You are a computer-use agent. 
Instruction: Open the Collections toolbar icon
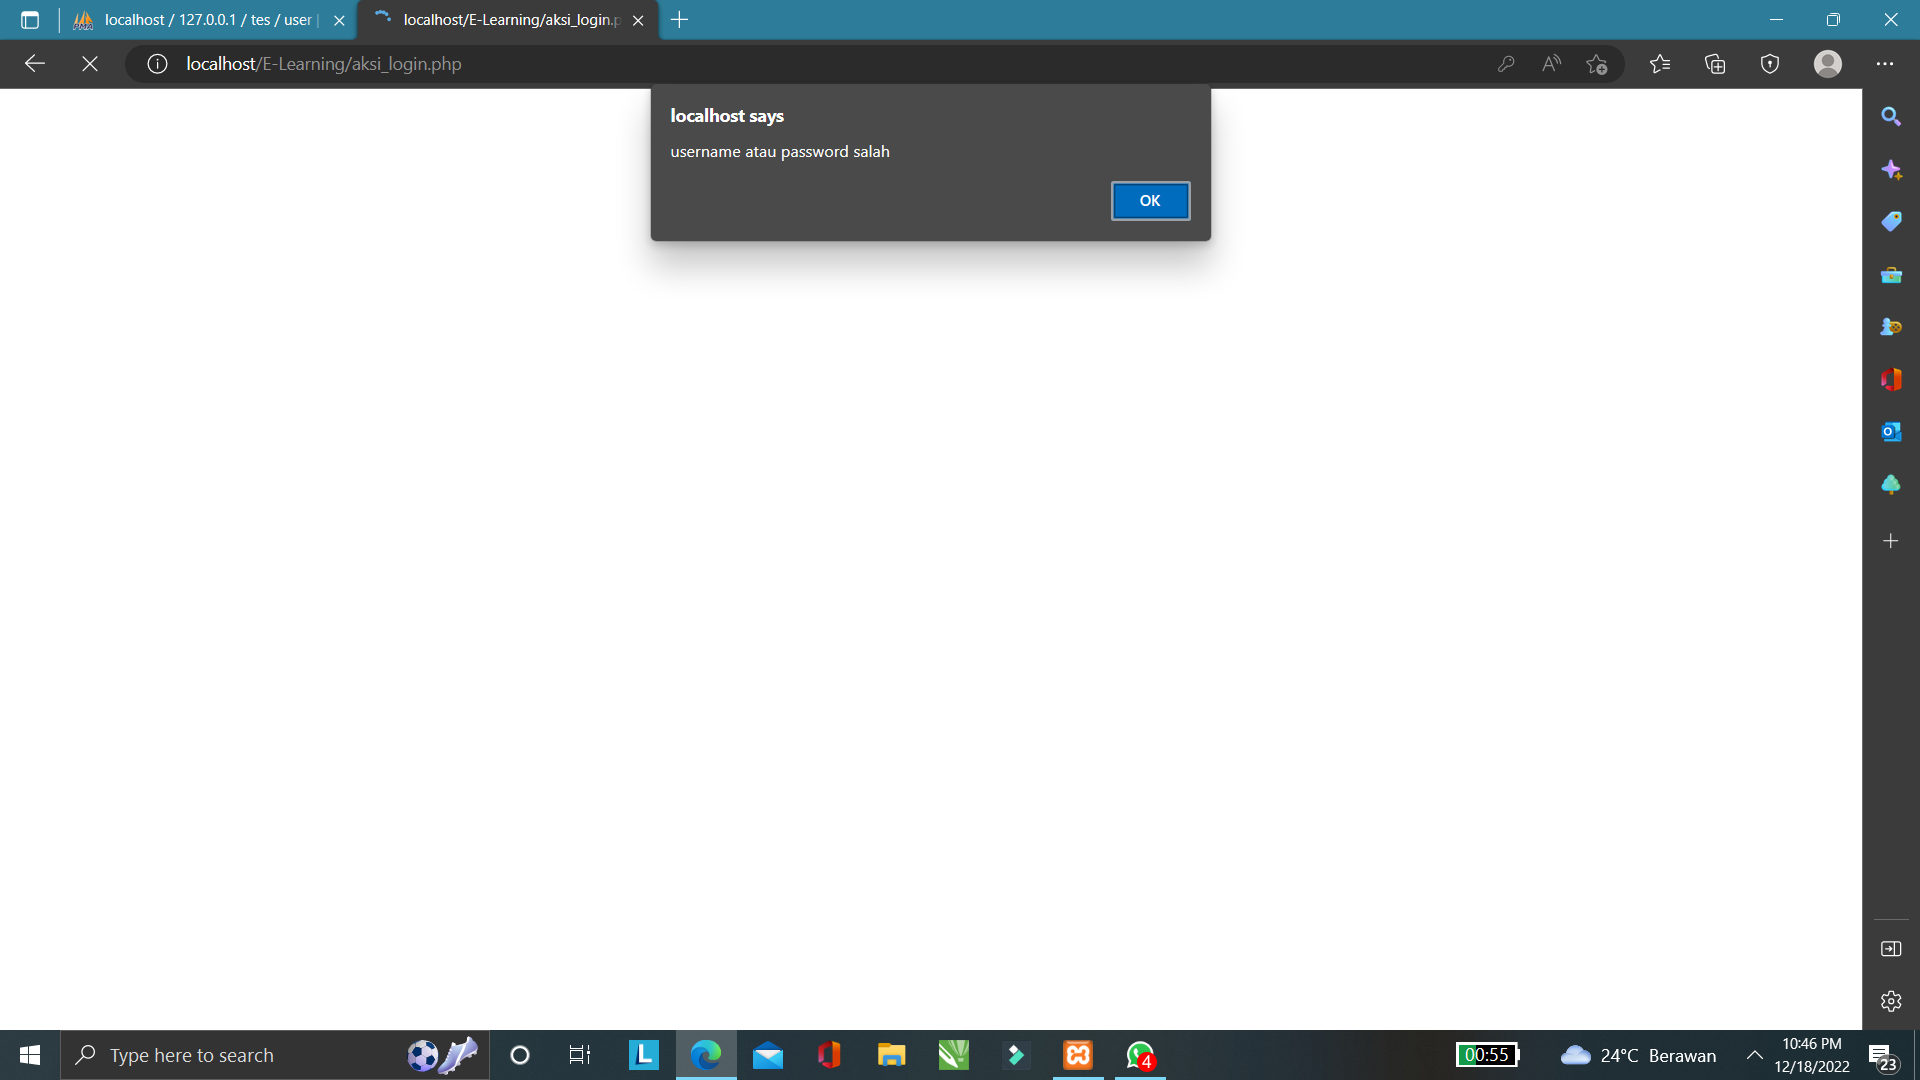click(x=1715, y=64)
